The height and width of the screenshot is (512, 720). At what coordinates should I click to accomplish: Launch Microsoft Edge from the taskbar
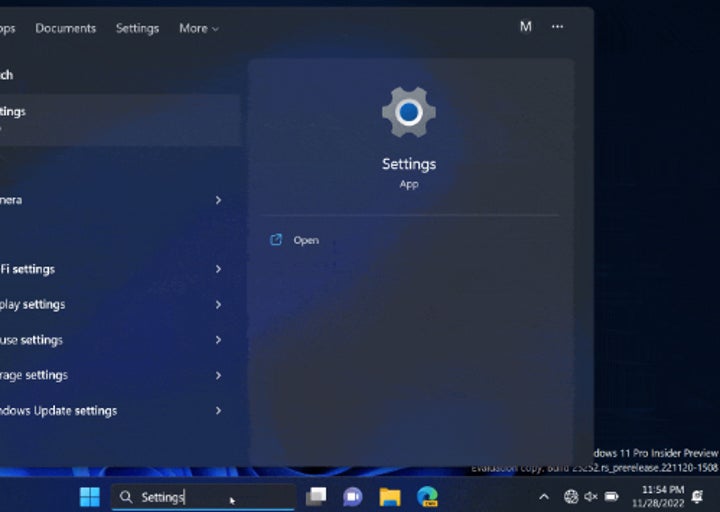[427, 497]
